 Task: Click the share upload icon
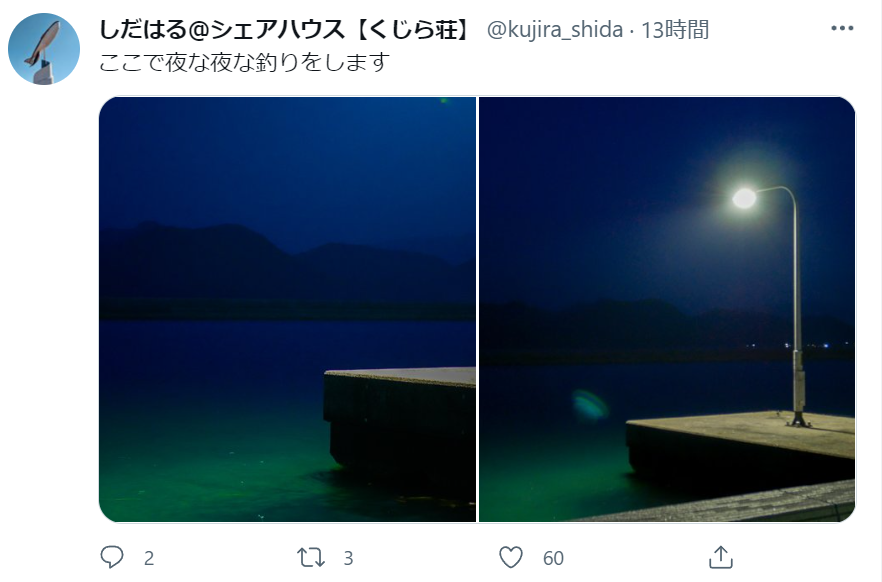pyautogui.click(x=721, y=557)
